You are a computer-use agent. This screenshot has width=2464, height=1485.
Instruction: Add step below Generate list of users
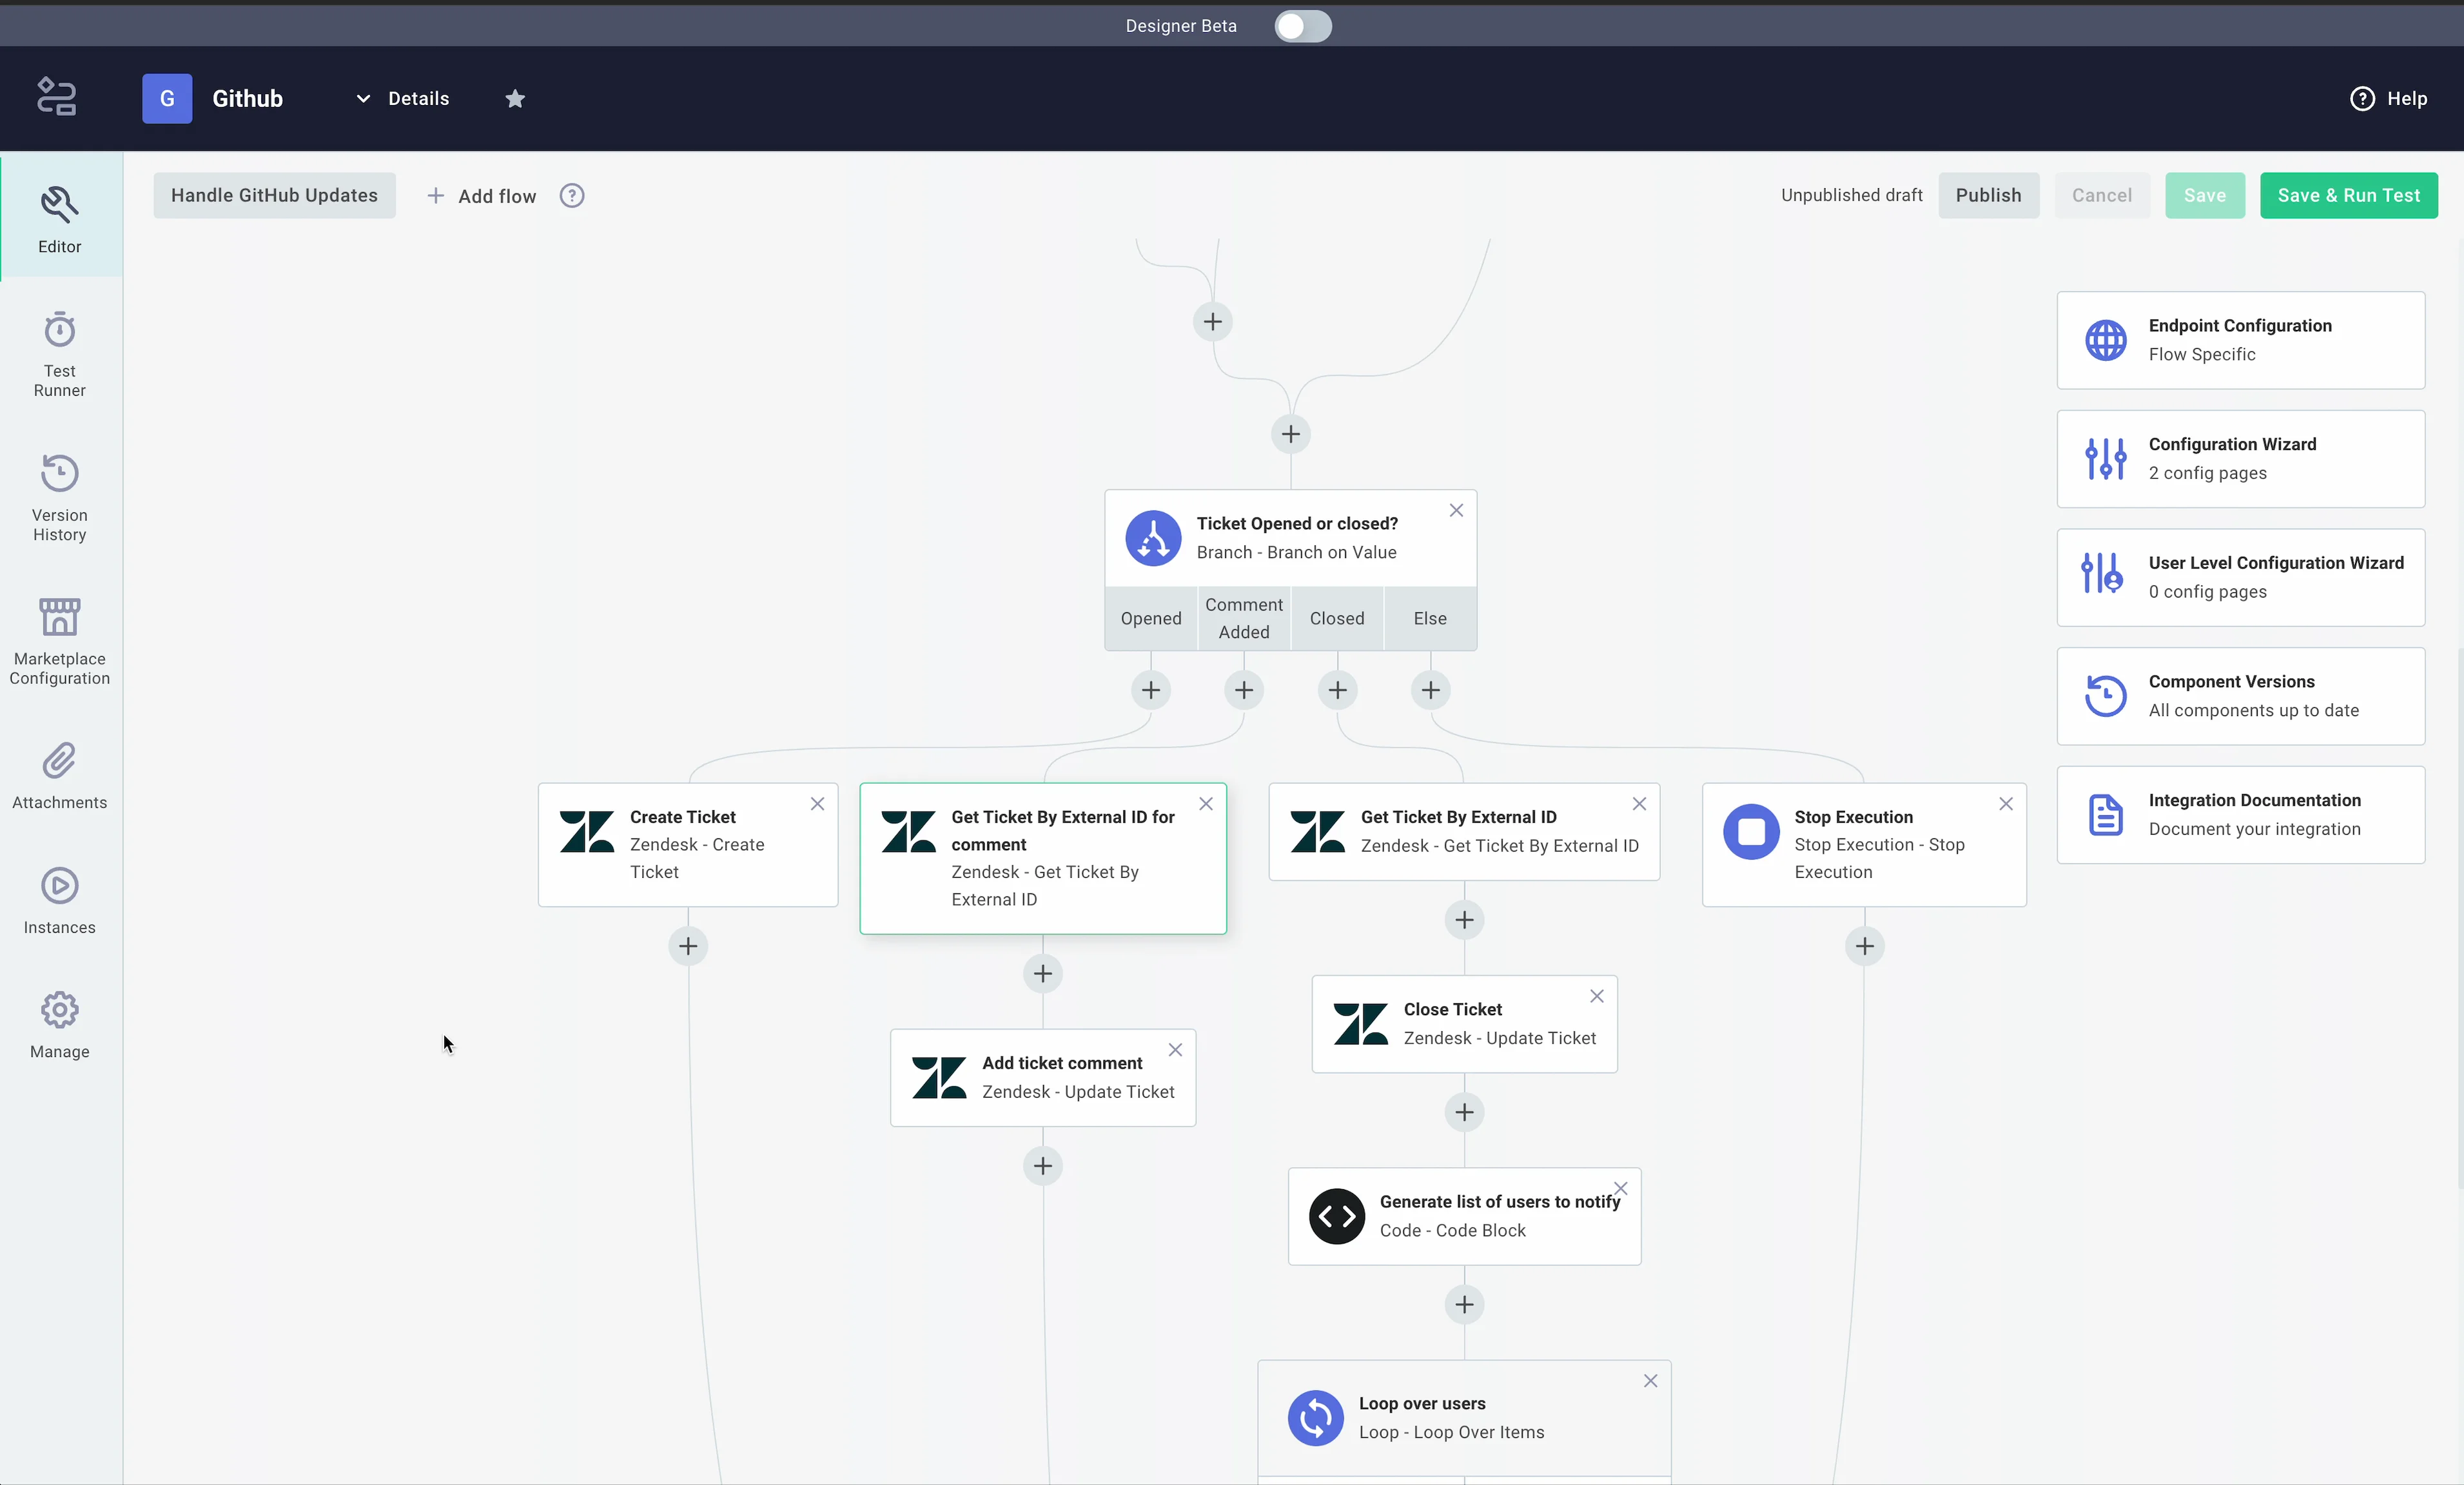pos(1464,1304)
